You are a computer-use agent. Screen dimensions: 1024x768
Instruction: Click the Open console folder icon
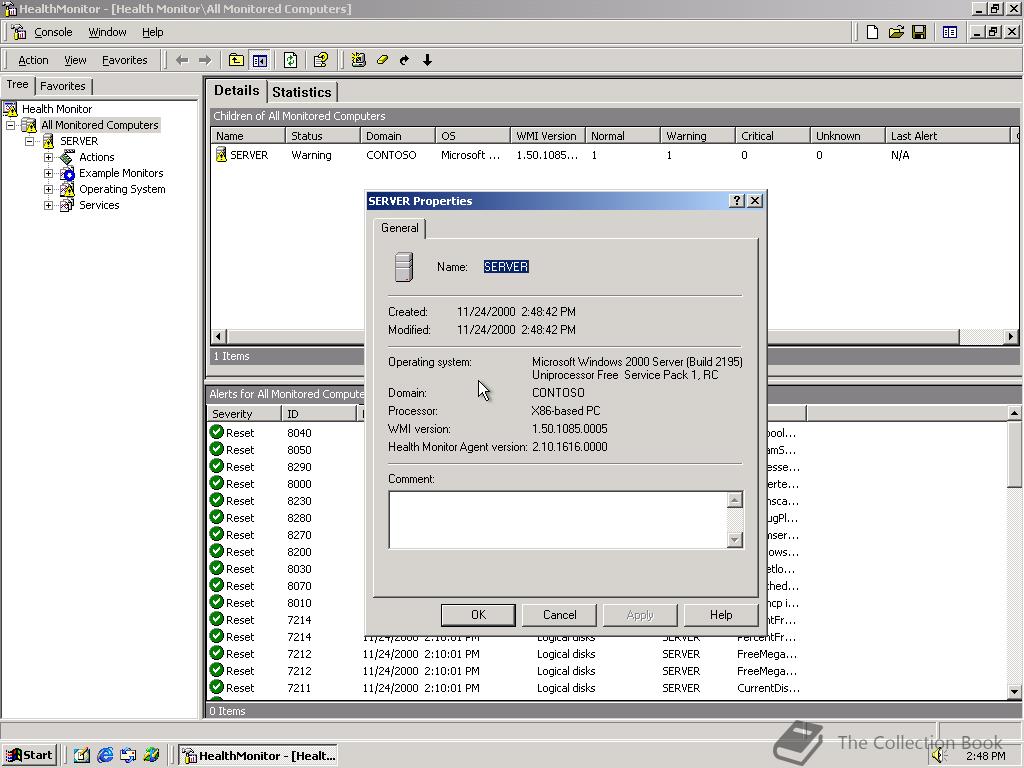(x=896, y=32)
